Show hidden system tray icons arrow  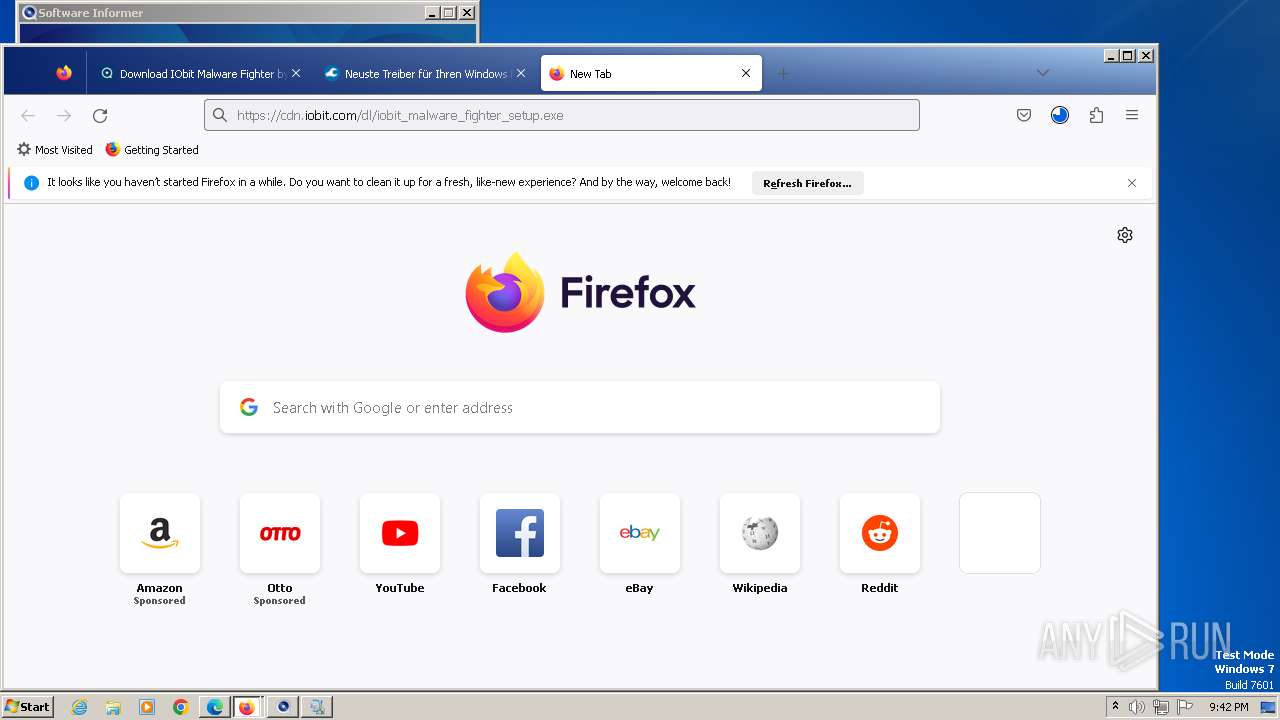point(1116,707)
